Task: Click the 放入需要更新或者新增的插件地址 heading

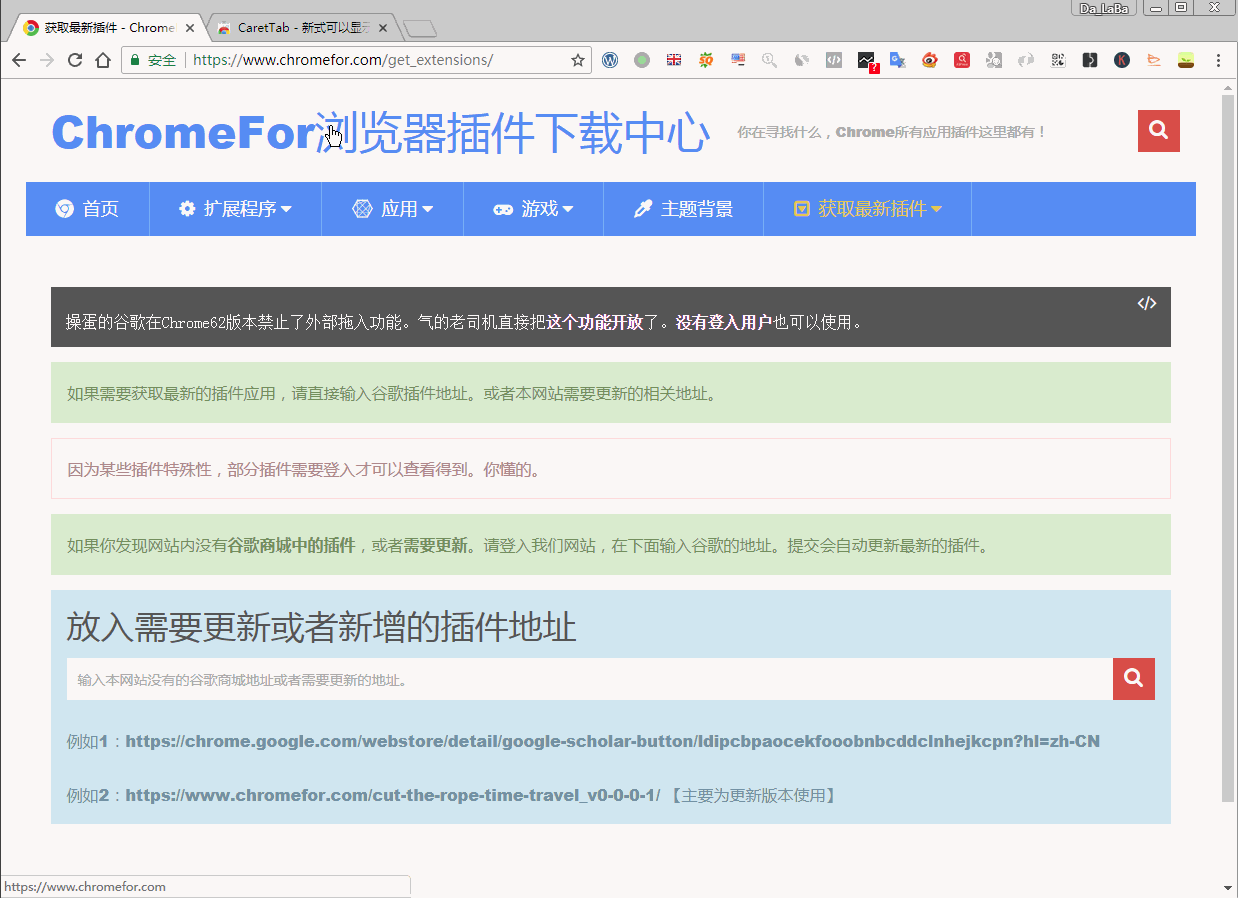Action: (x=321, y=627)
